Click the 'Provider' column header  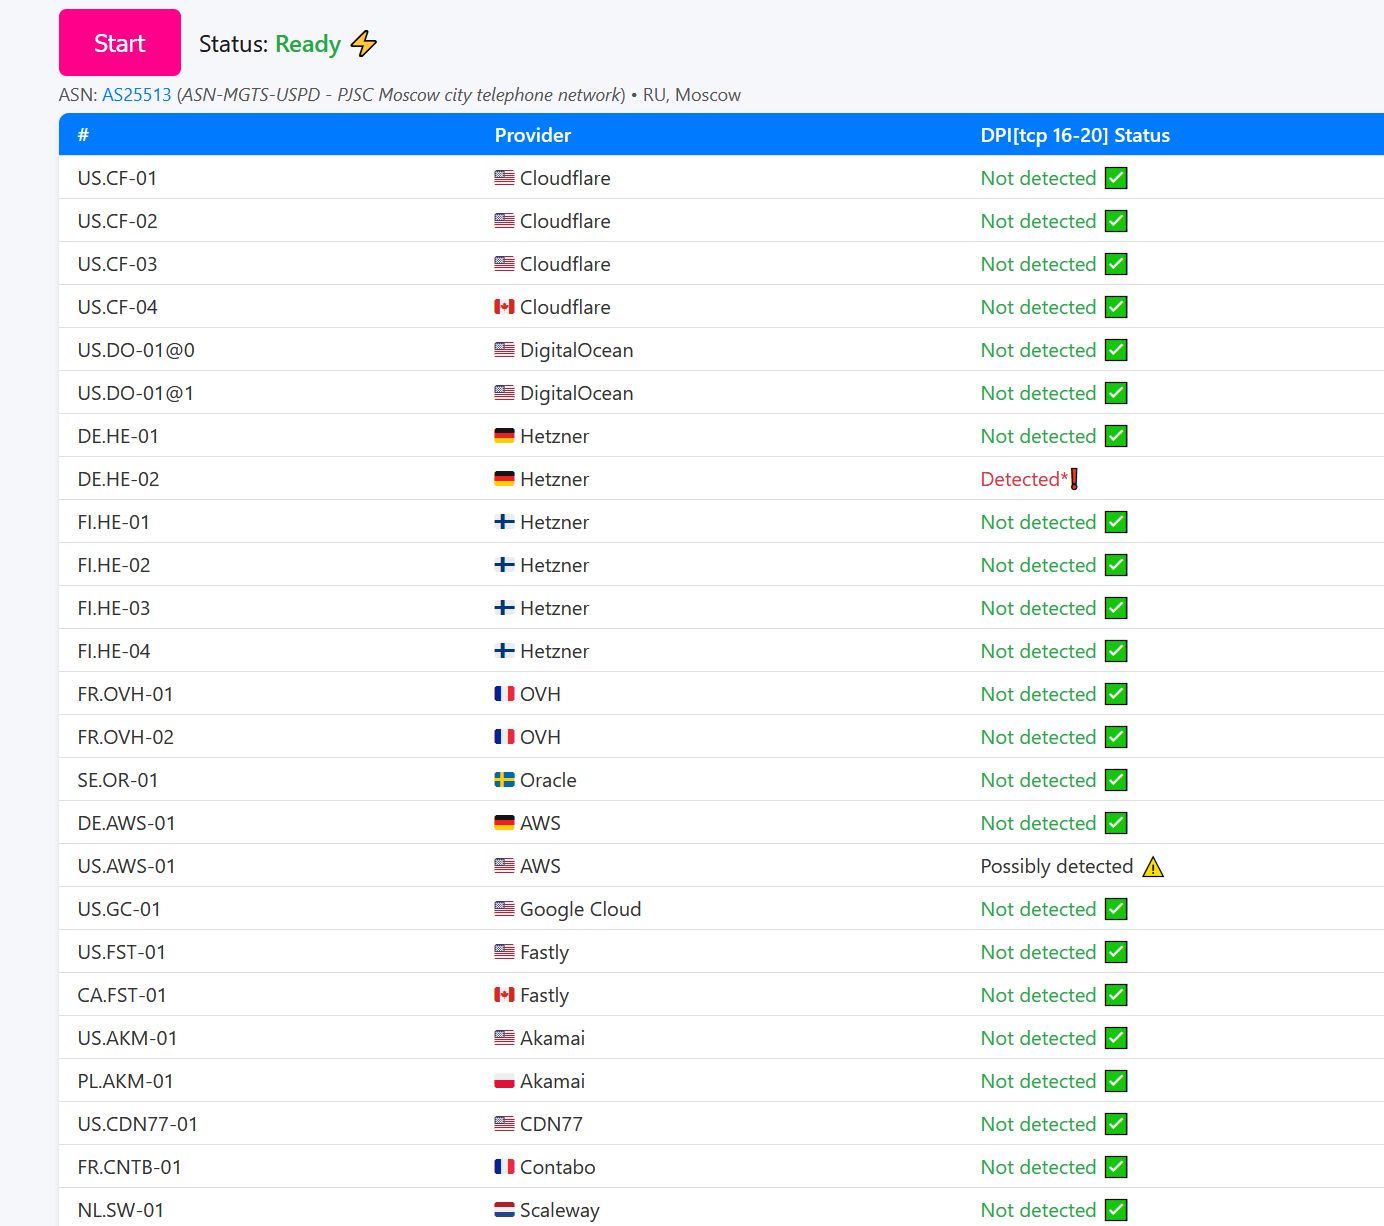(x=533, y=135)
